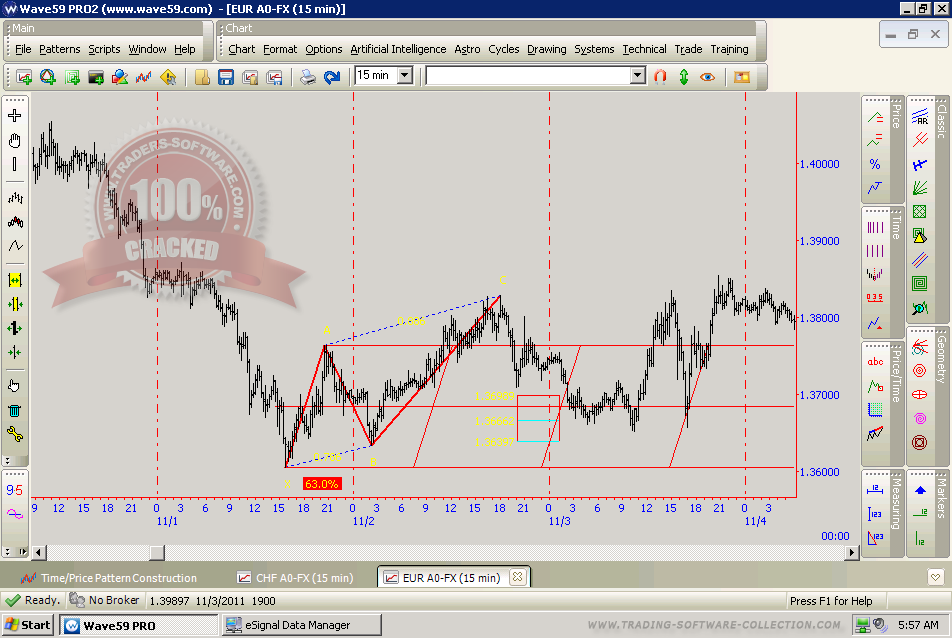Image resolution: width=952 pixels, height=638 pixels.
Task: Click the horizontal chart scrollbar thumb
Action: (157, 553)
